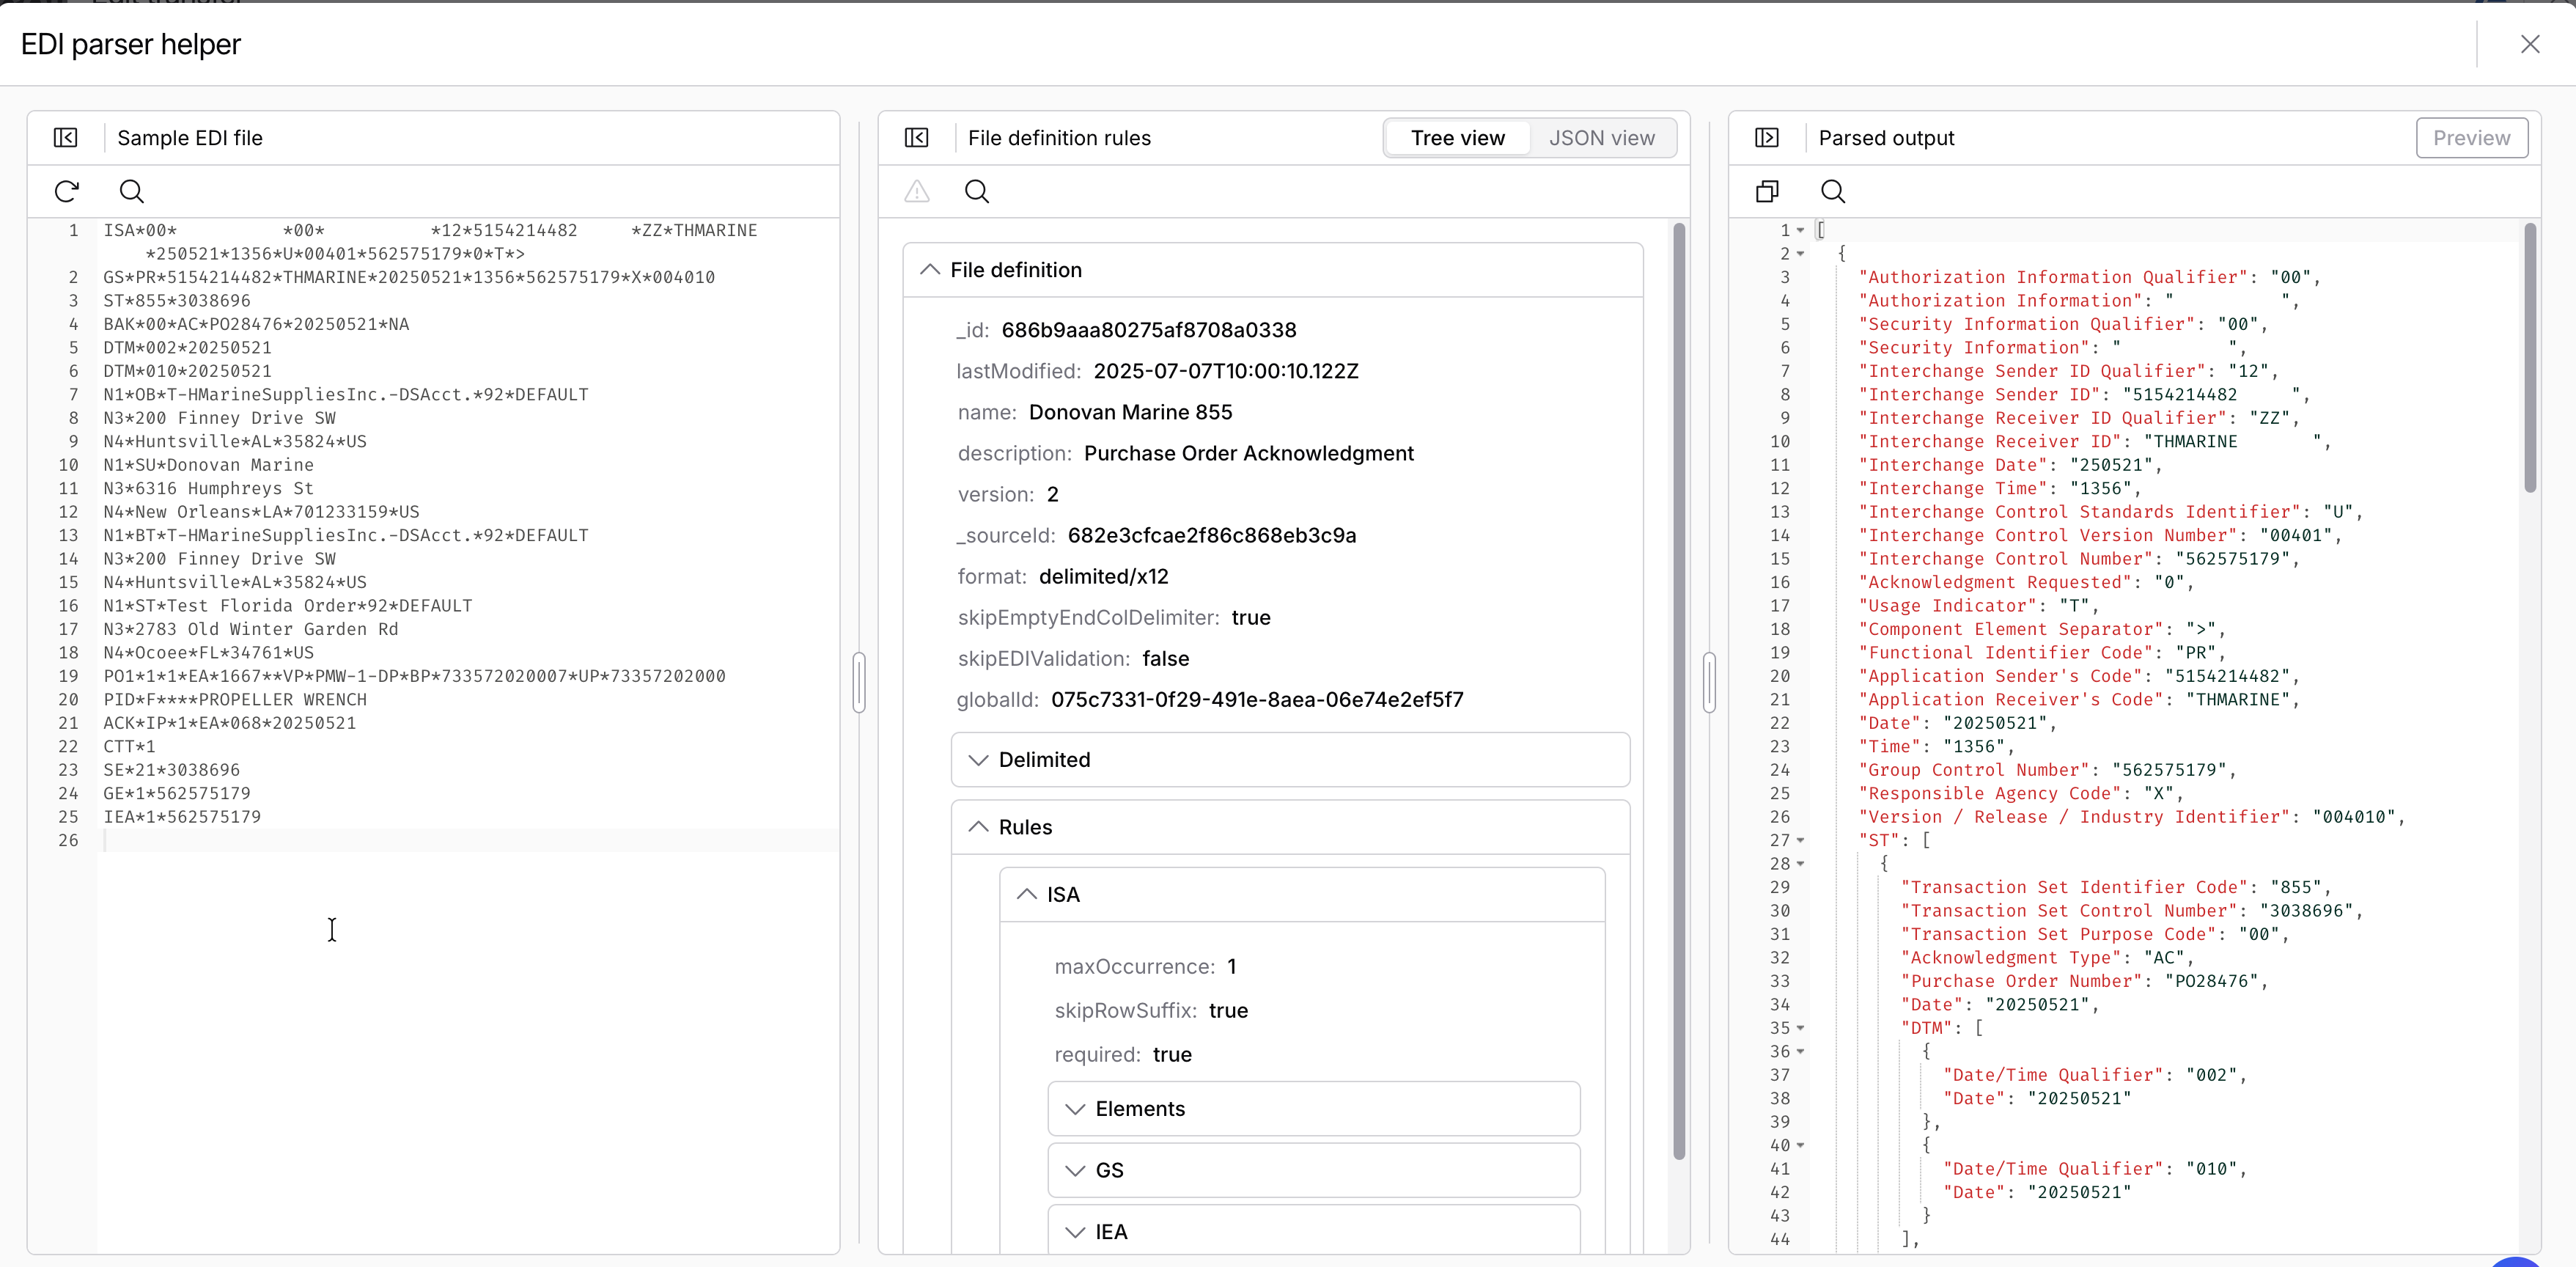Click the version value 2
The image size is (2576, 1267).
[1052, 495]
